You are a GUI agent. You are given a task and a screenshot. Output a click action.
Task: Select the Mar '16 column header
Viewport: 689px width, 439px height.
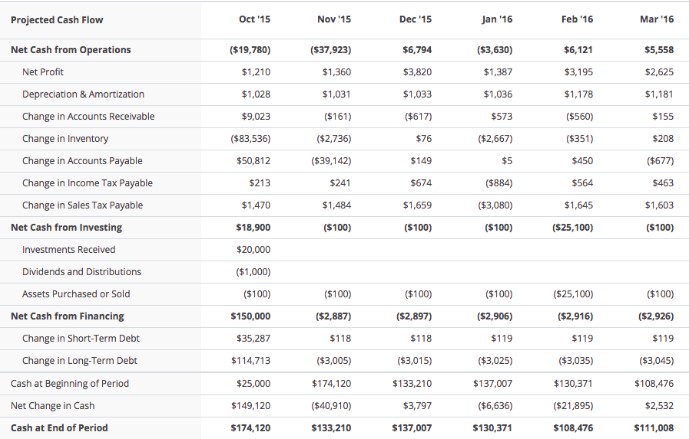pos(656,19)
